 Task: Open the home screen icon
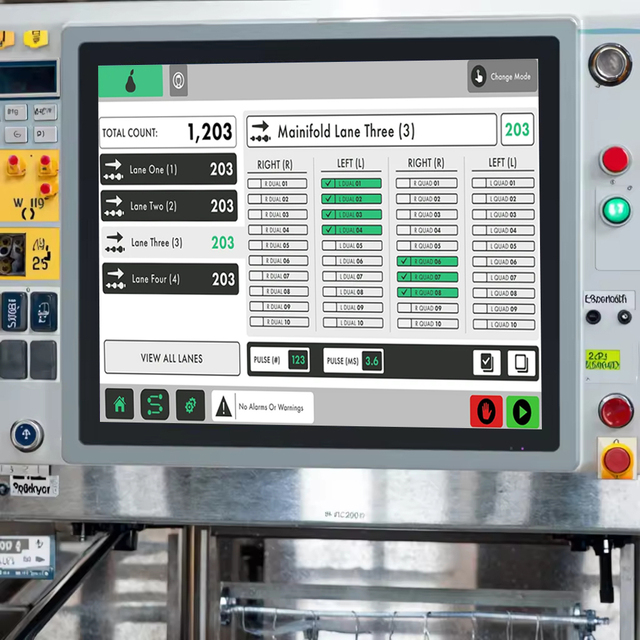coord(120,404)
